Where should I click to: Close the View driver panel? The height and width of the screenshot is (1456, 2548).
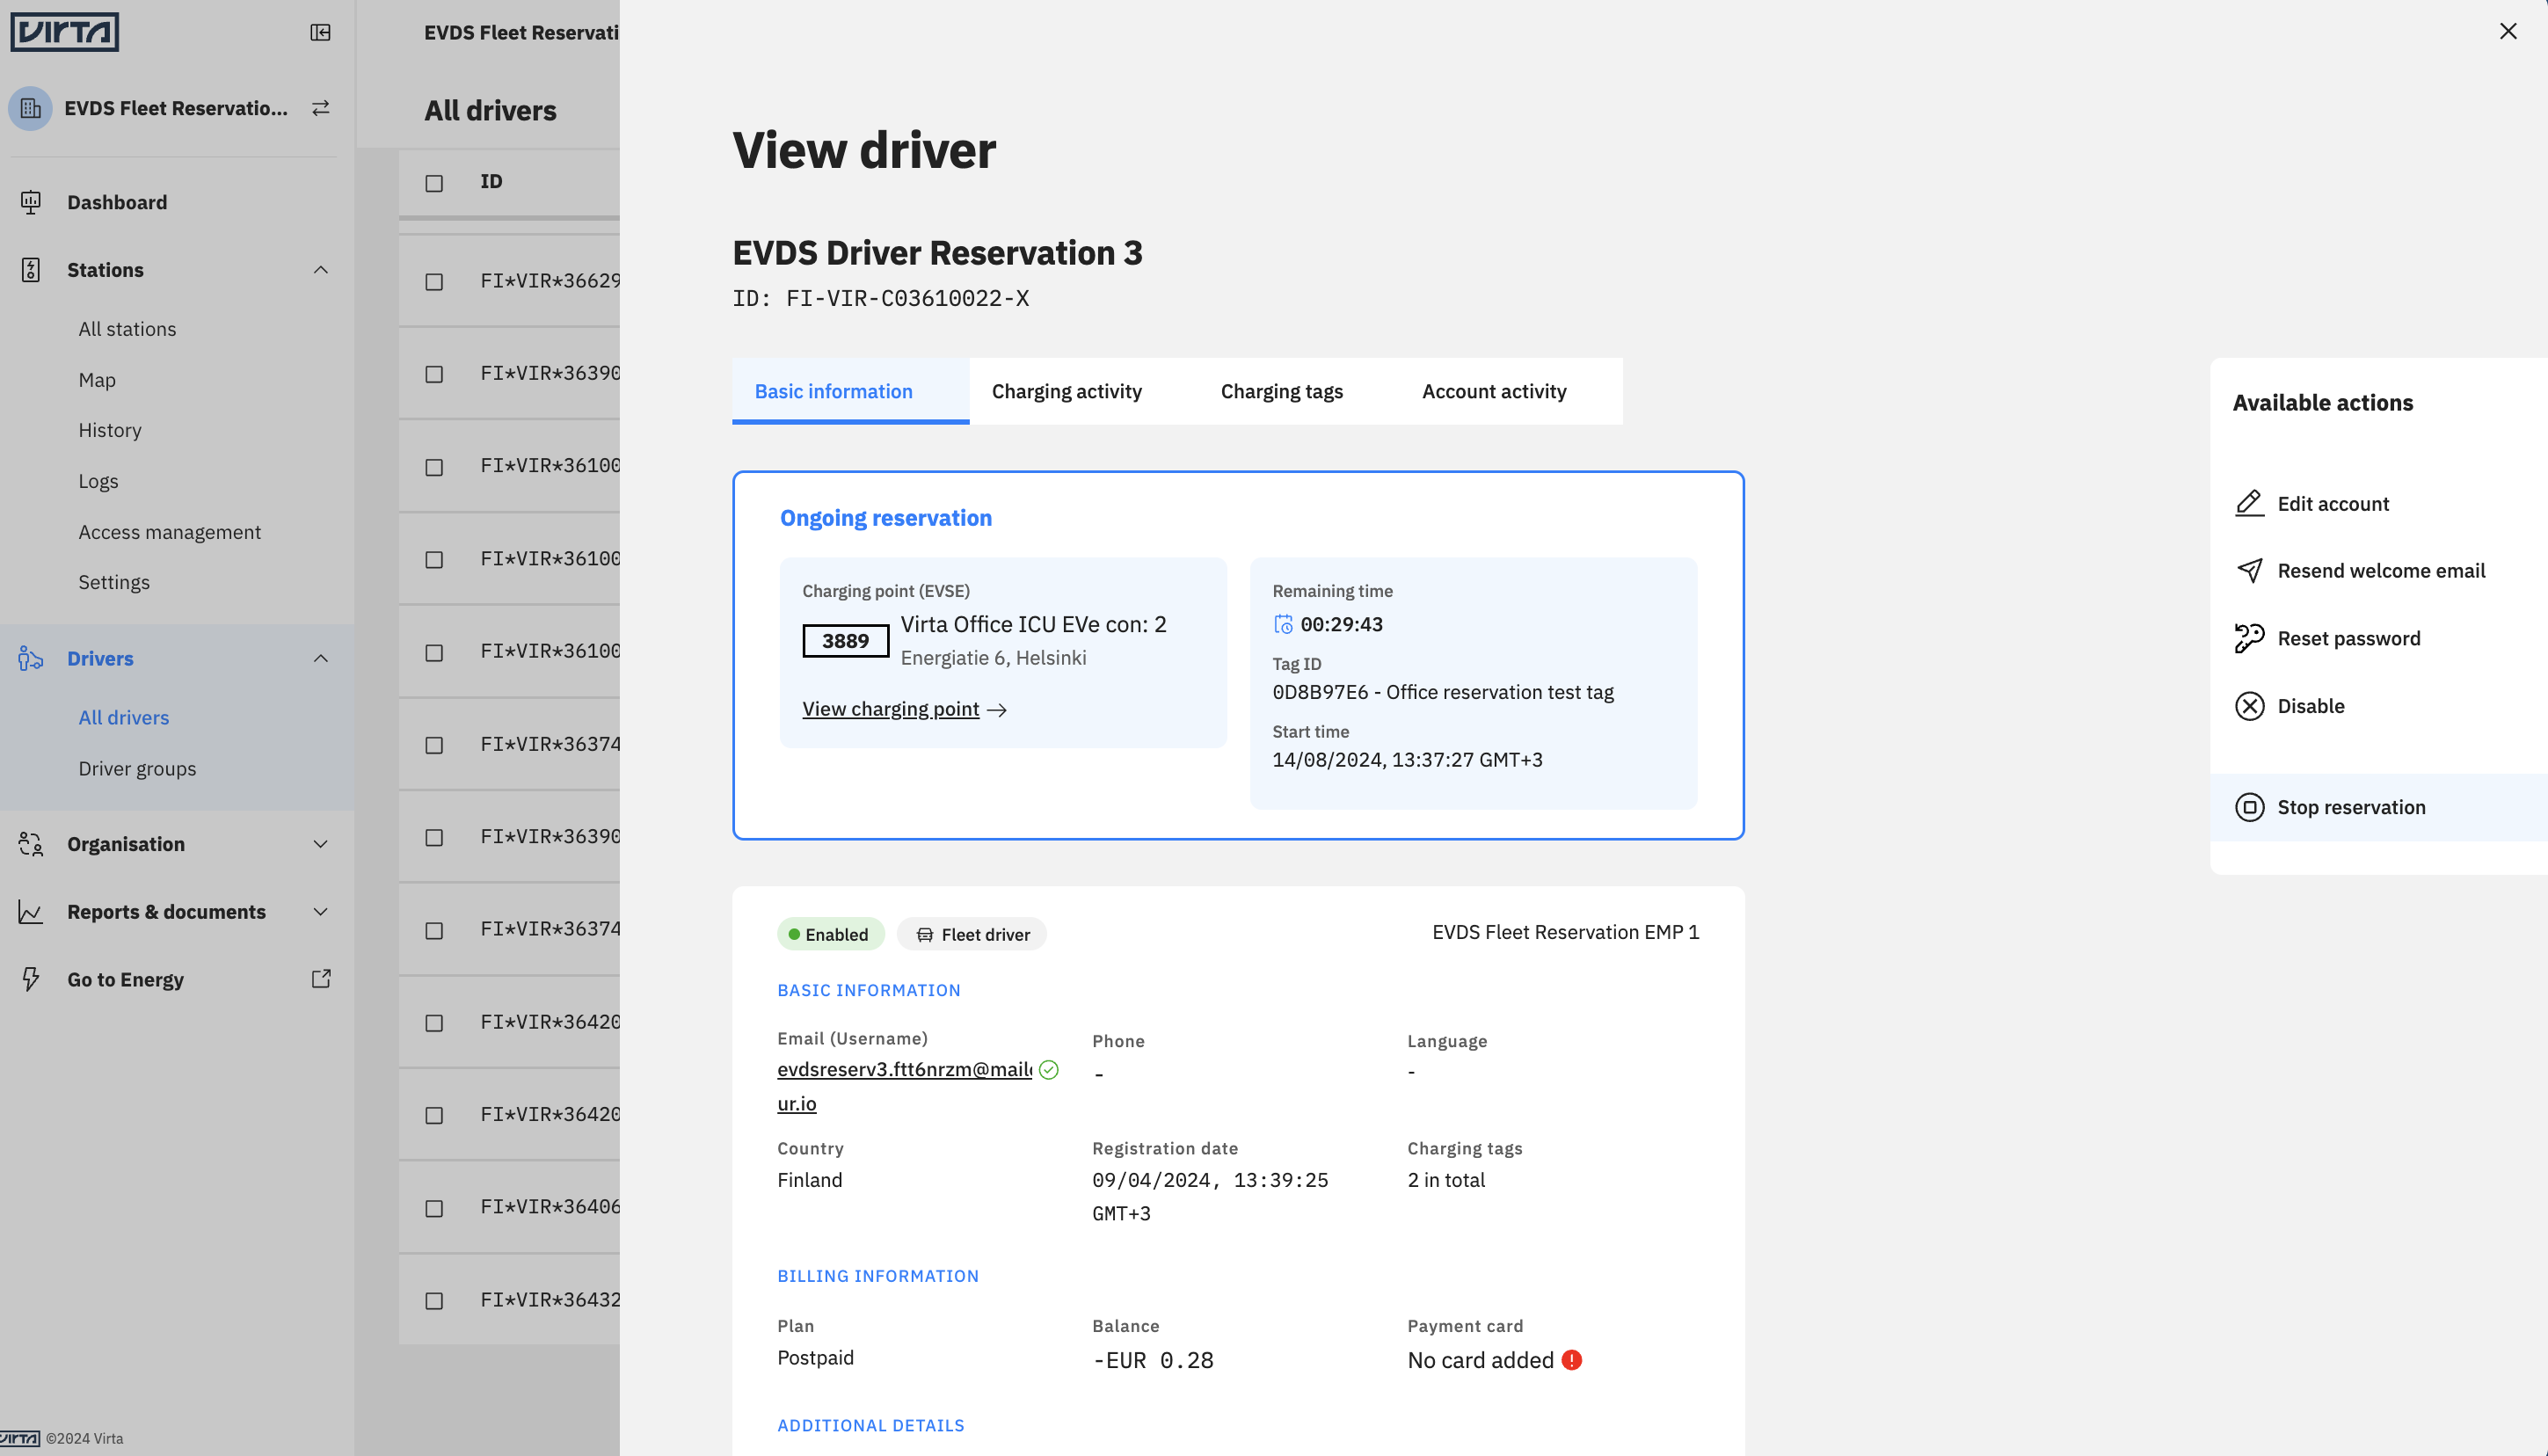coord(2508,31)
